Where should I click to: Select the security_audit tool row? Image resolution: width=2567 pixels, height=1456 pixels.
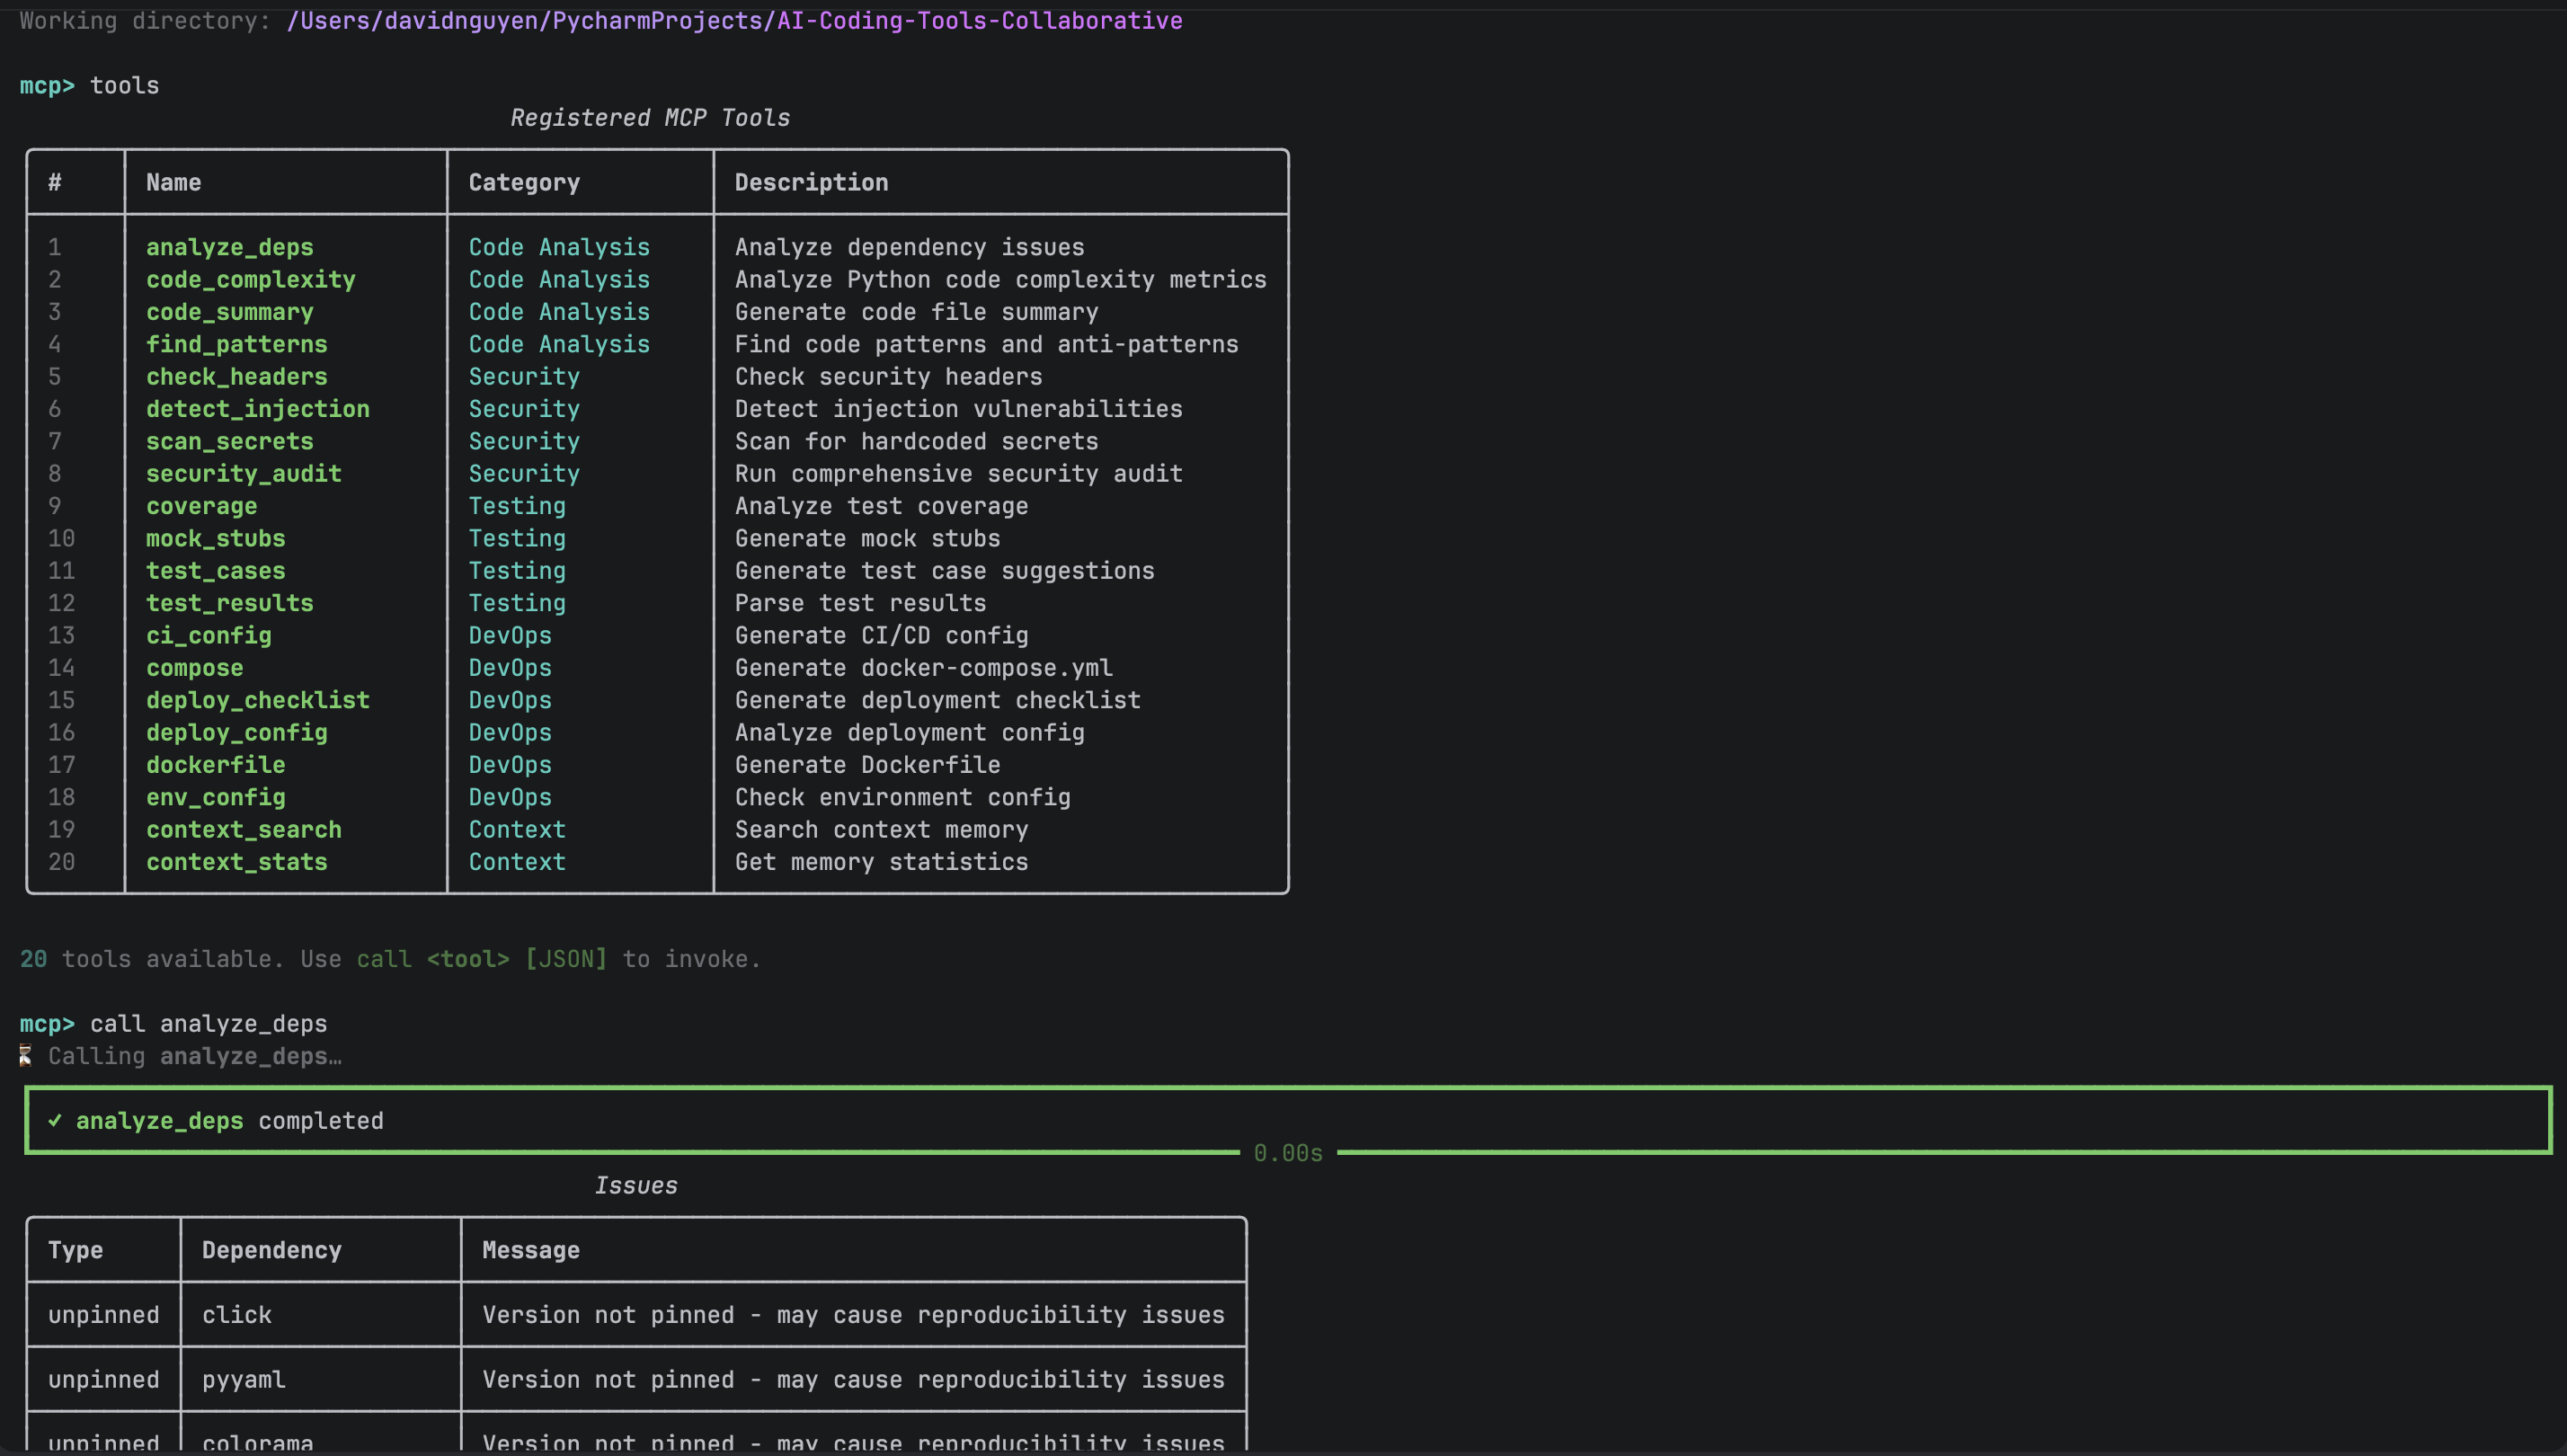(243, 473)
